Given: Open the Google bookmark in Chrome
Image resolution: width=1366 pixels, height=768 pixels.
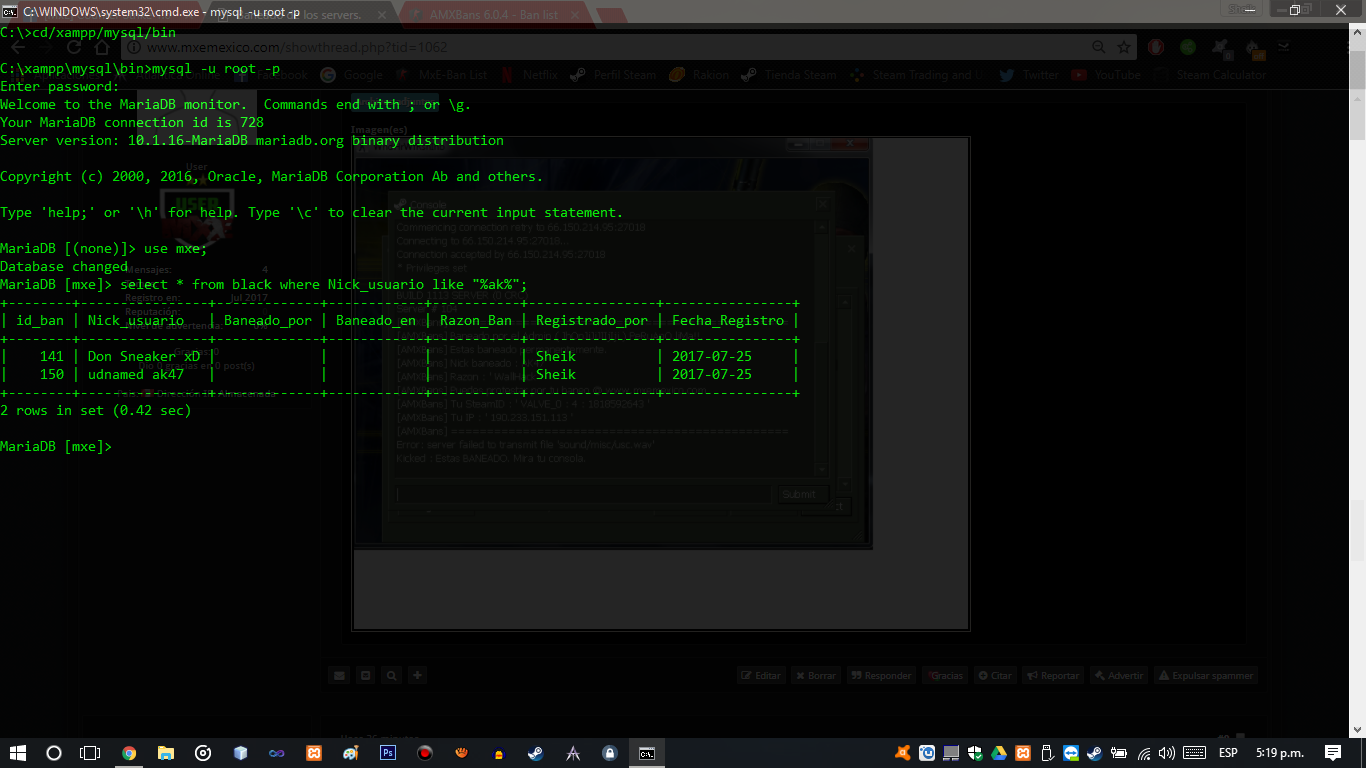Looking at the screenshot, I should 352,75.
